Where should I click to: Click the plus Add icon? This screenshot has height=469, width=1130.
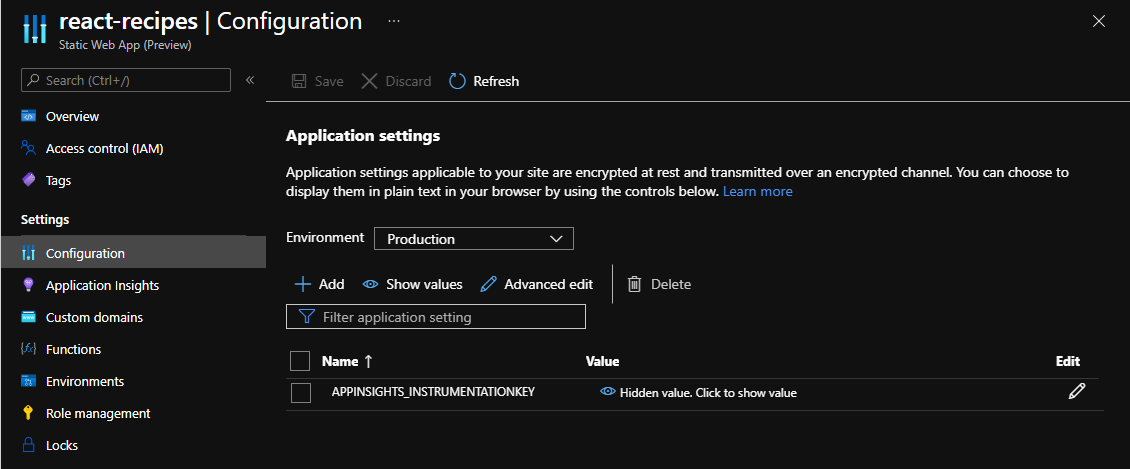pyautogui.click(x=303, y=285)
